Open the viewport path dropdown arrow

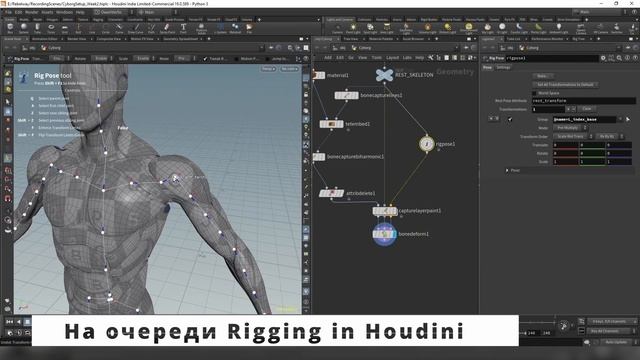(261, 48)
